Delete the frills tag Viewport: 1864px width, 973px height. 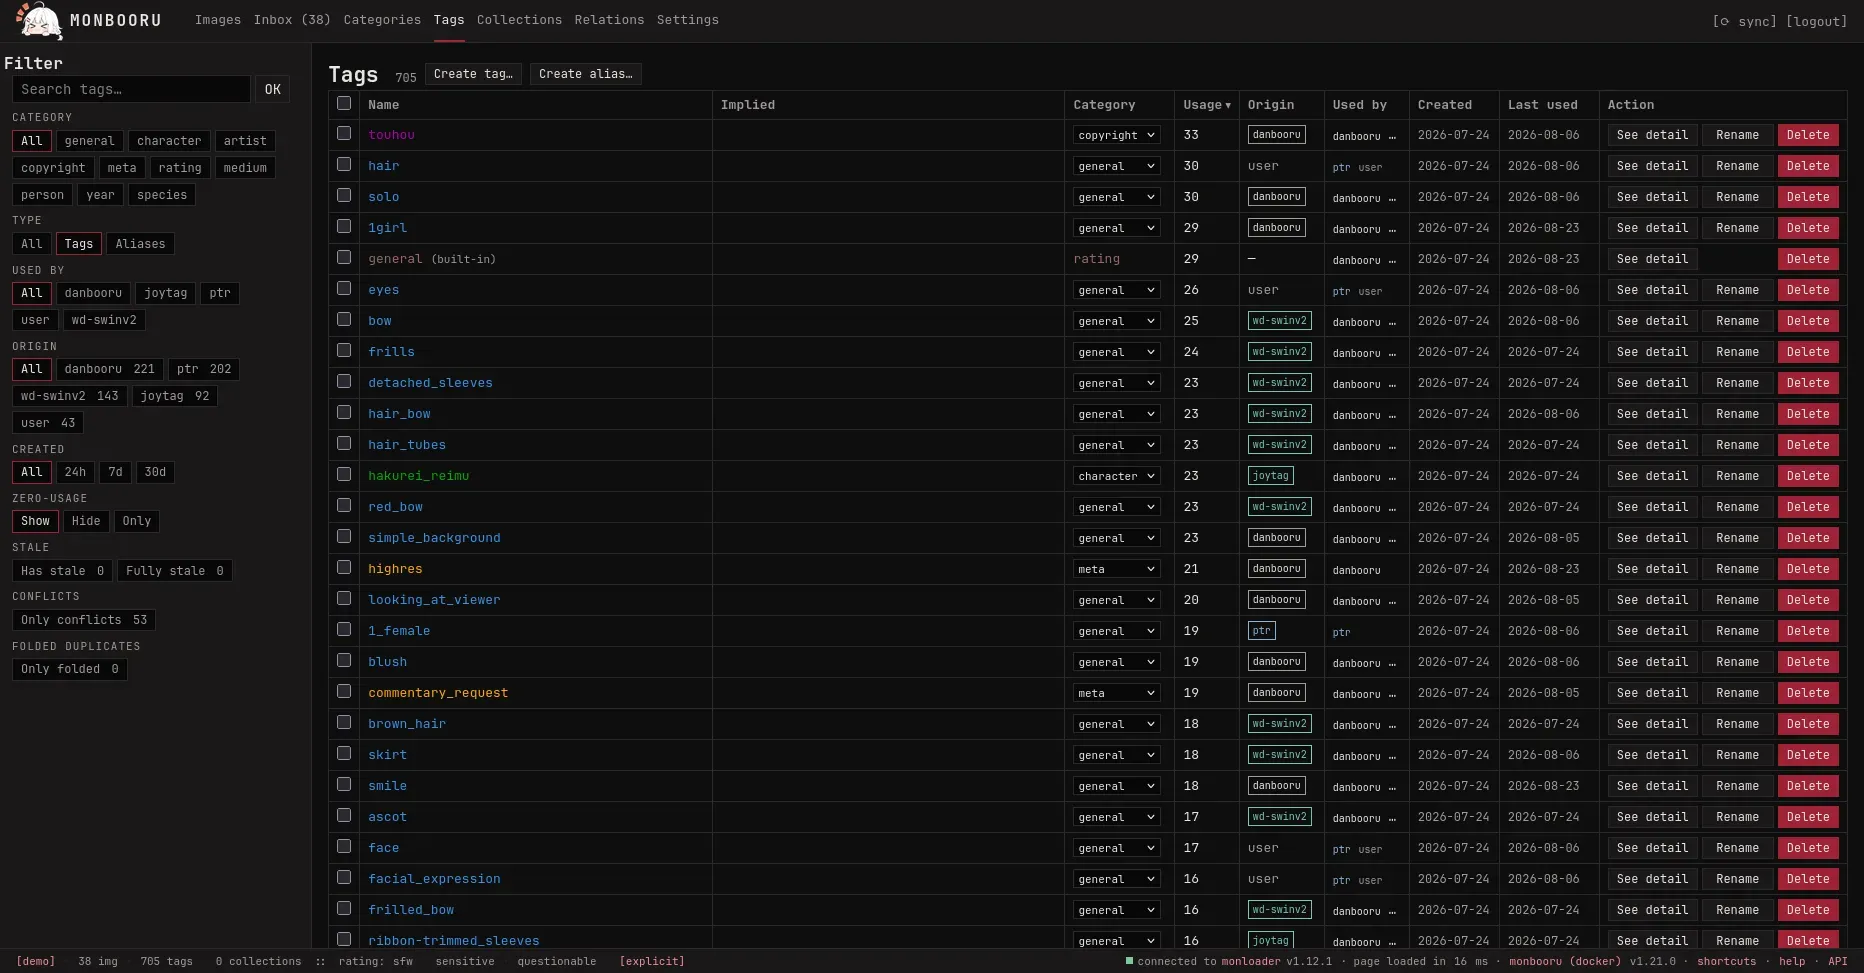point(1808,352)
